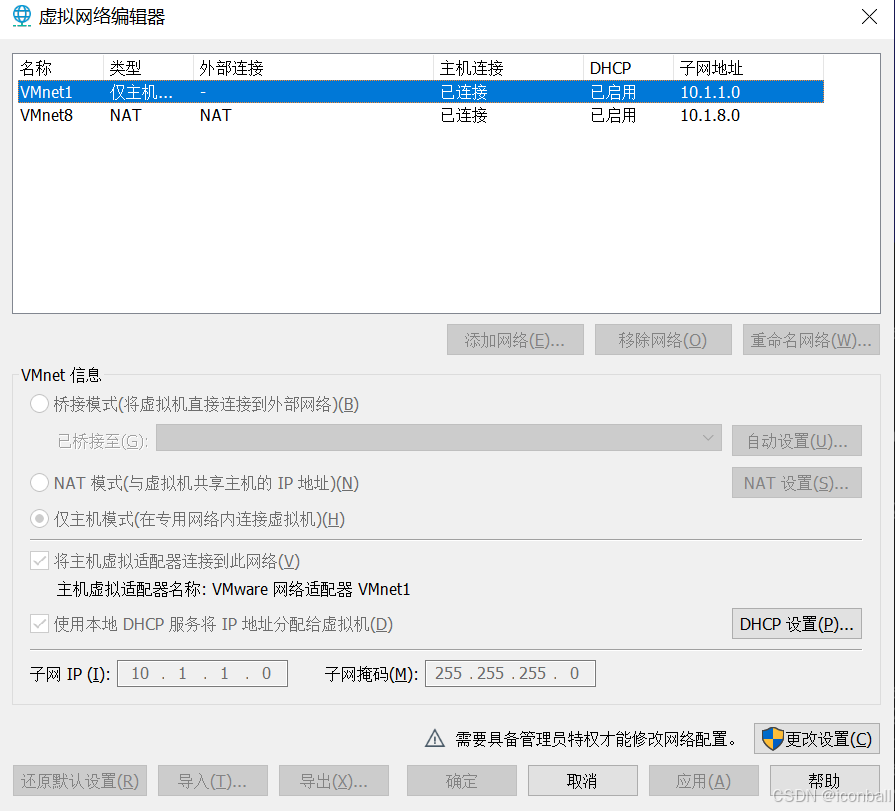Click the 主机虚拟适配器名称 VMnet1 label

pyautogui.click(x=233, y=589)
